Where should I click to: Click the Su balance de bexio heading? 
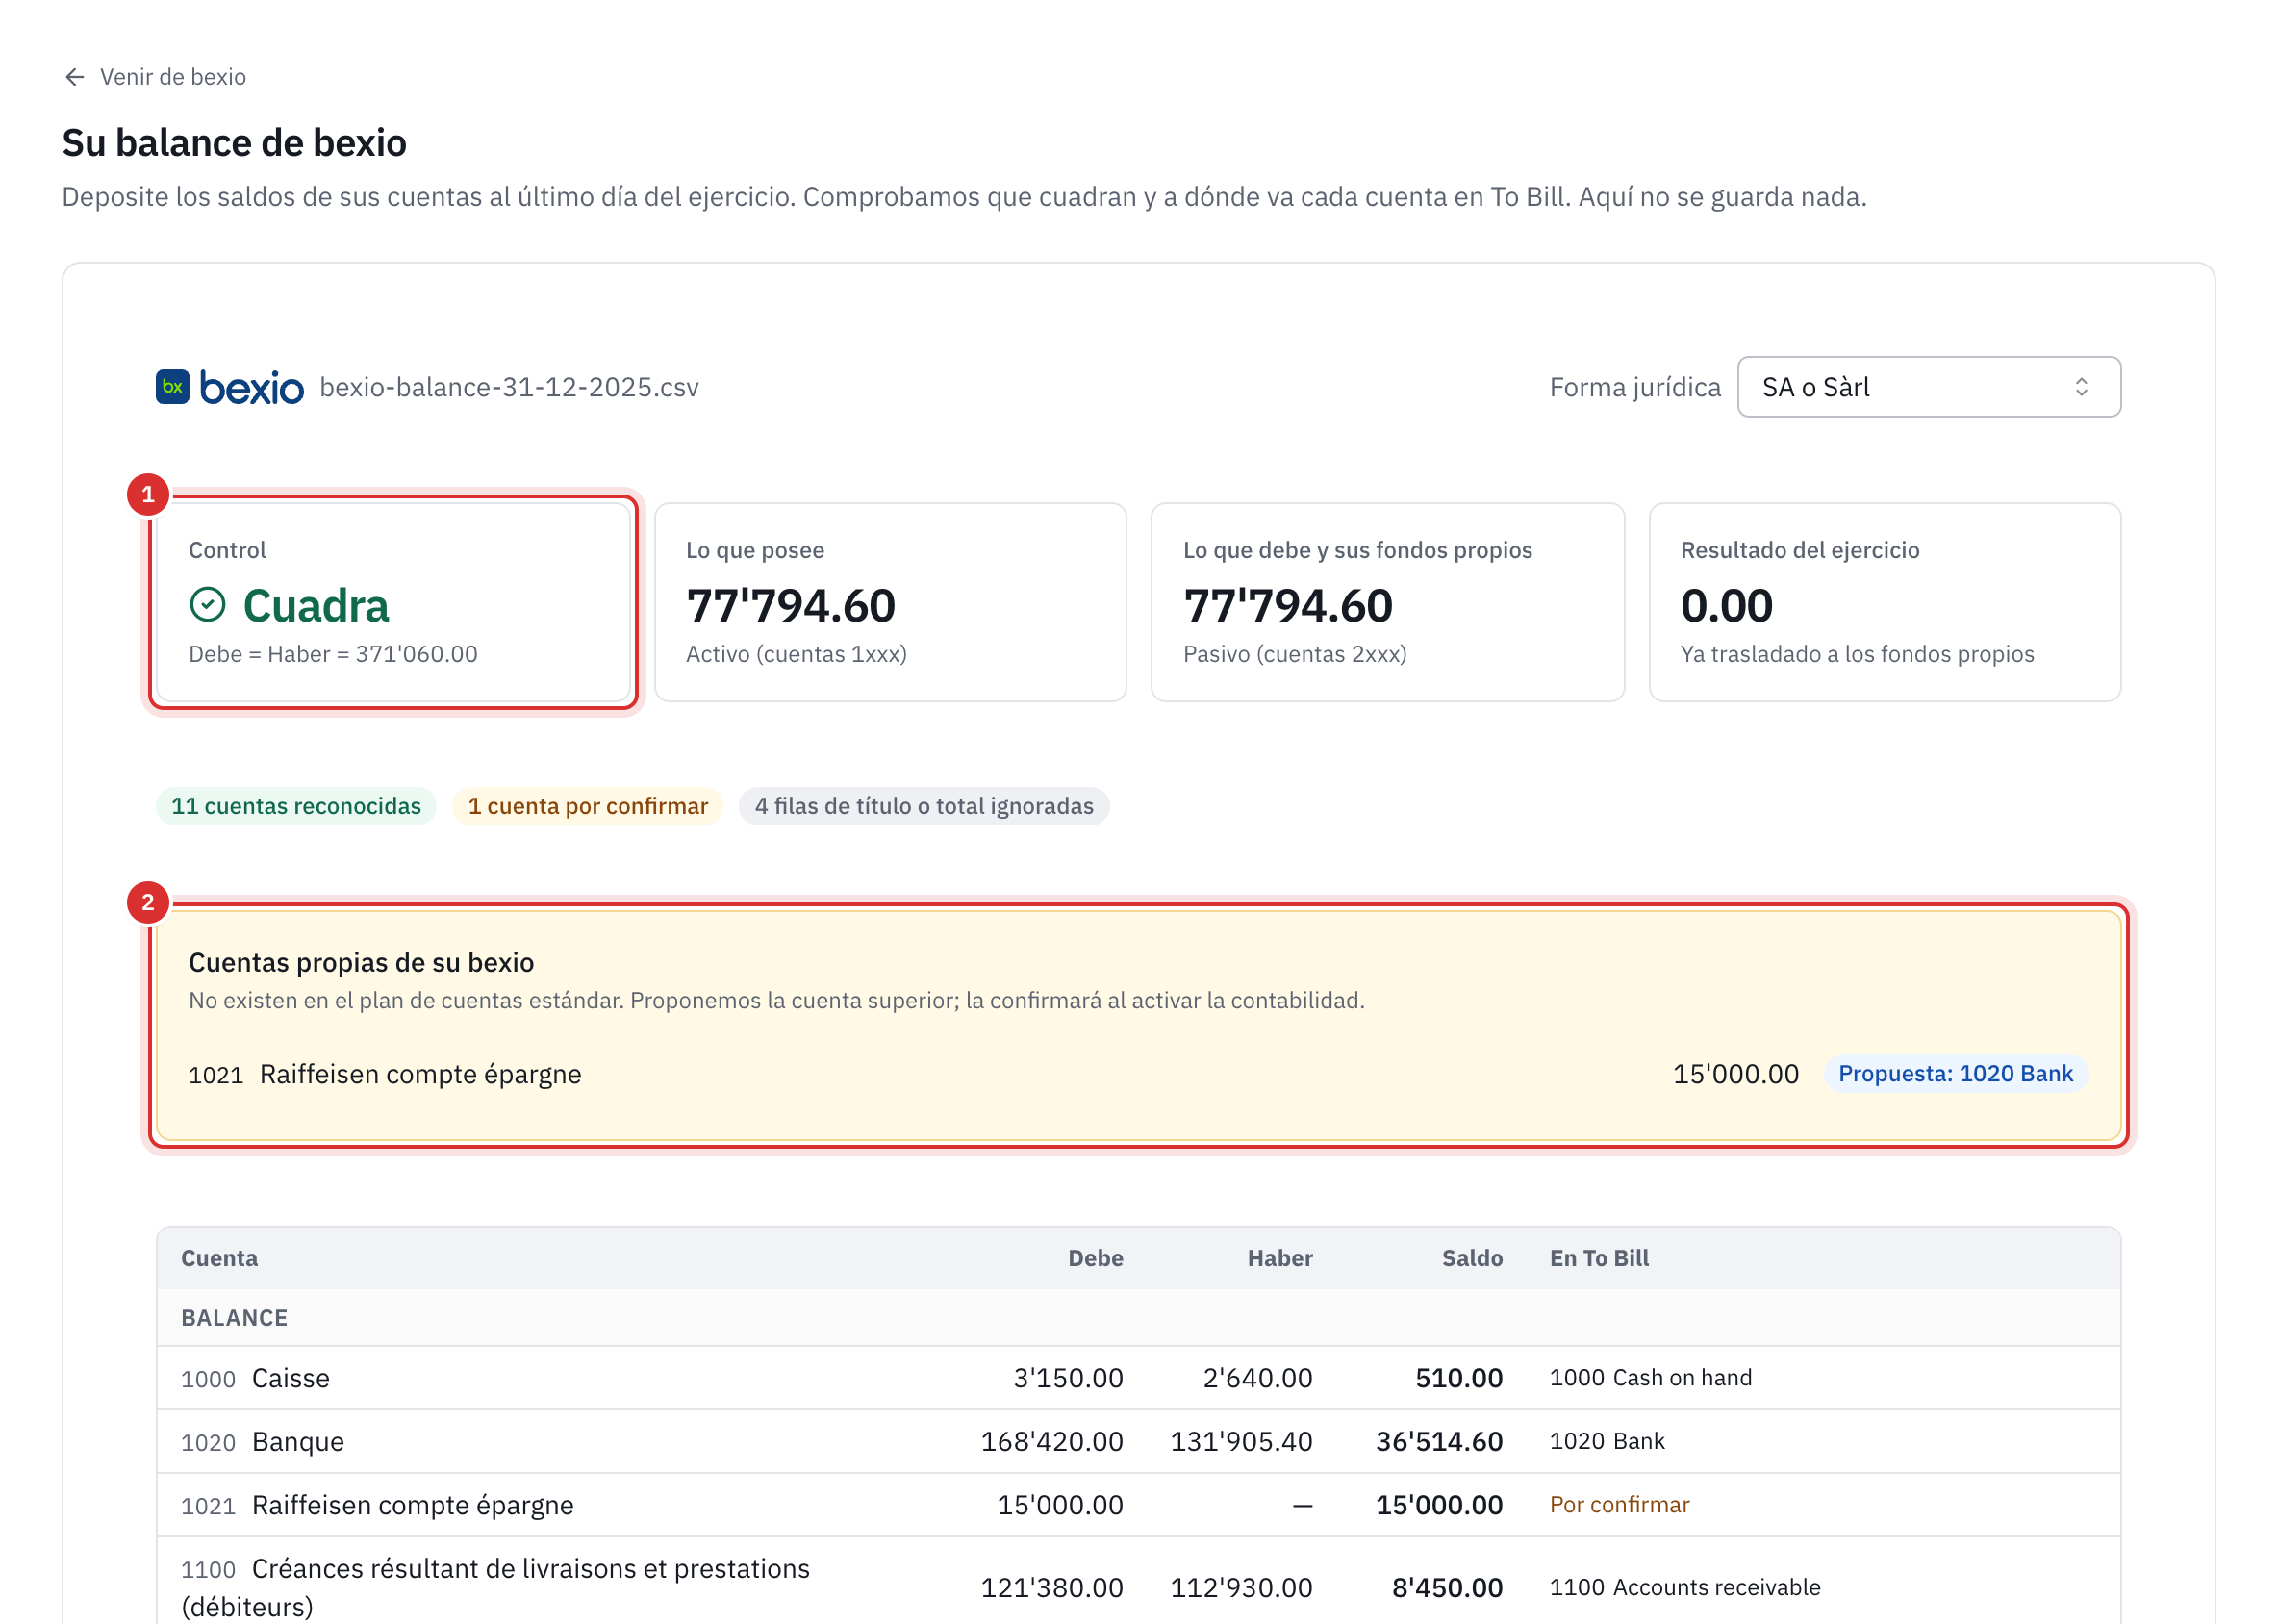tap(234, 143)
